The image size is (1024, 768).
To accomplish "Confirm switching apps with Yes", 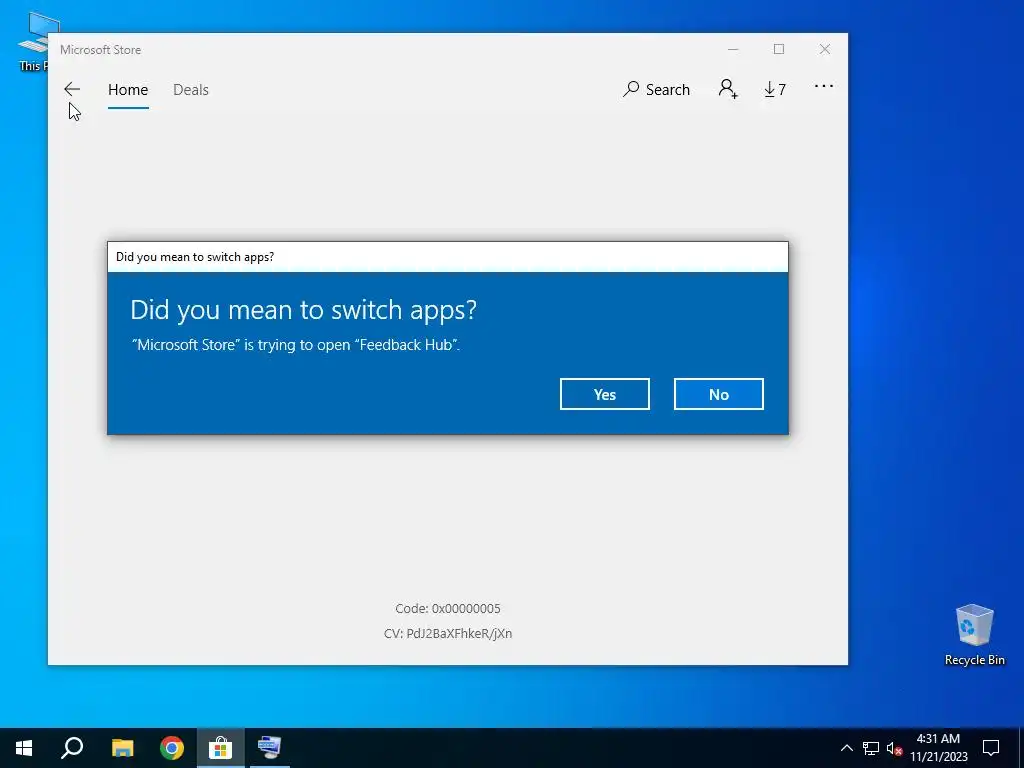I will click(x=605, y=394).
